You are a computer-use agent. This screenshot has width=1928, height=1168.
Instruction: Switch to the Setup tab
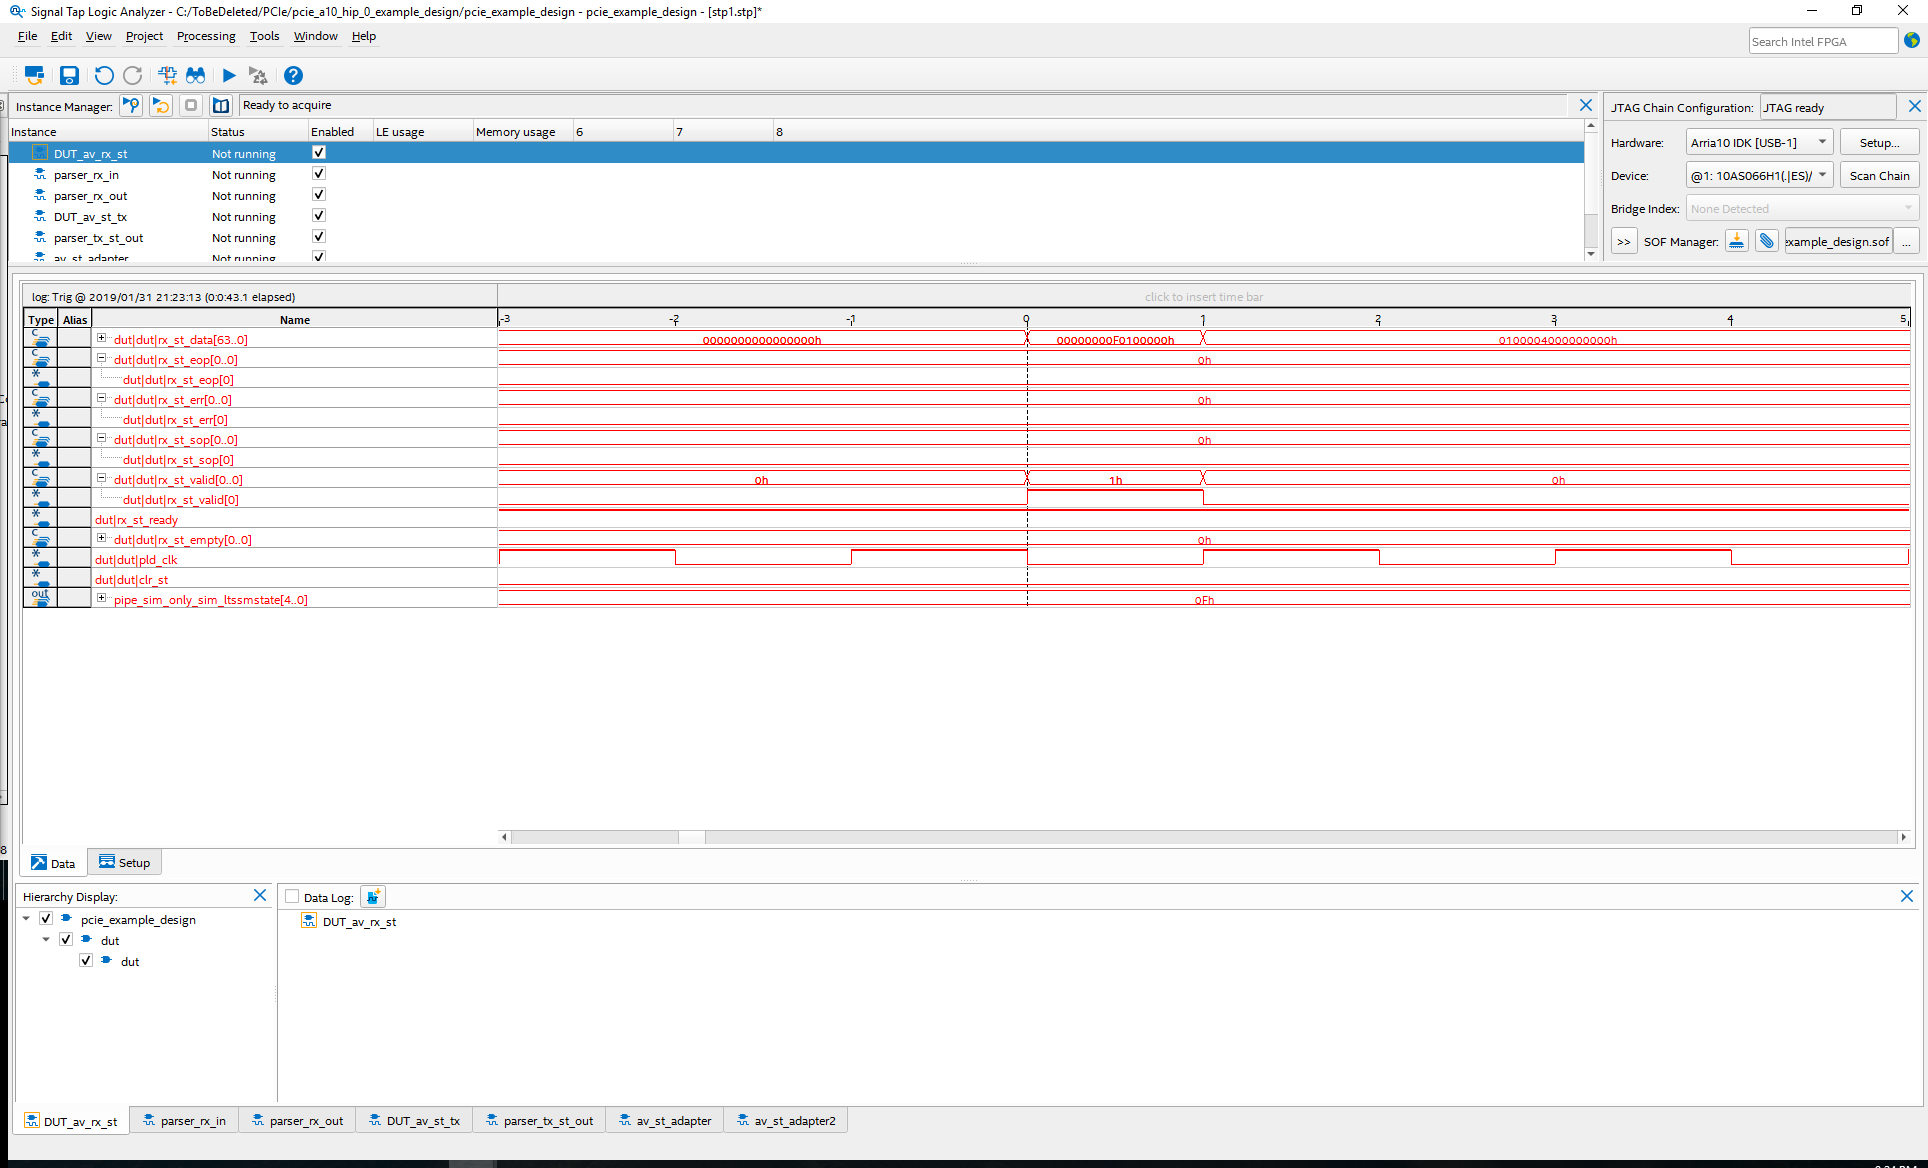124,862
